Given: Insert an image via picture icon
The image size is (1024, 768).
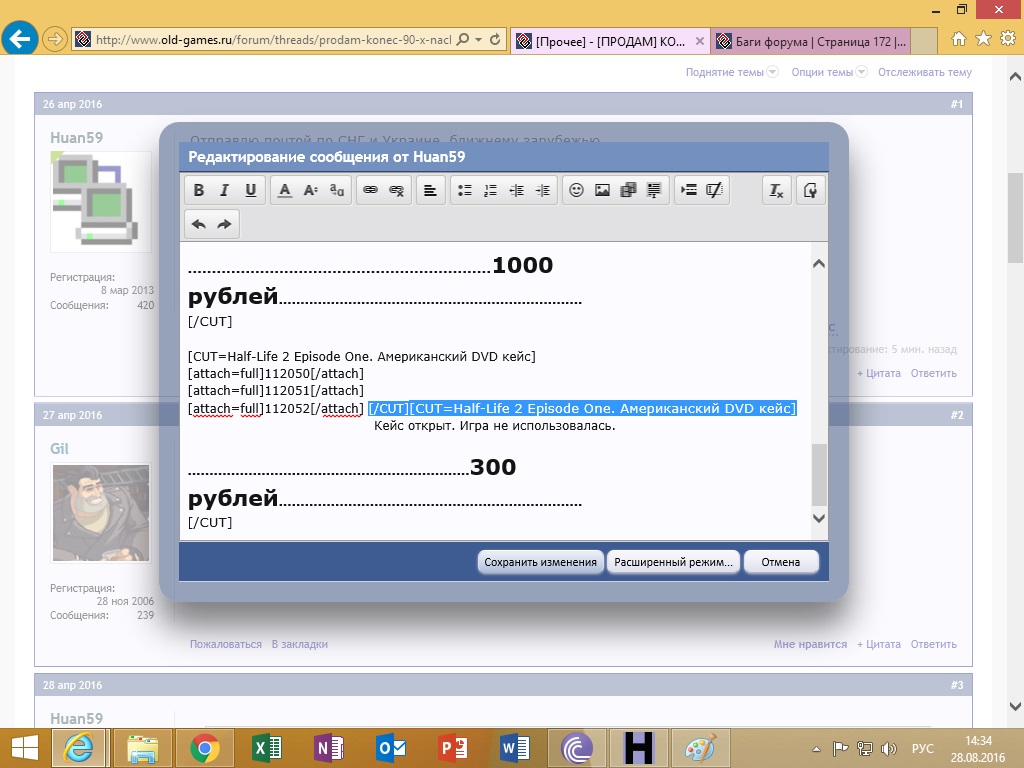Looking at the screenshot, I should pyautogui.click(x=602, y=190).
